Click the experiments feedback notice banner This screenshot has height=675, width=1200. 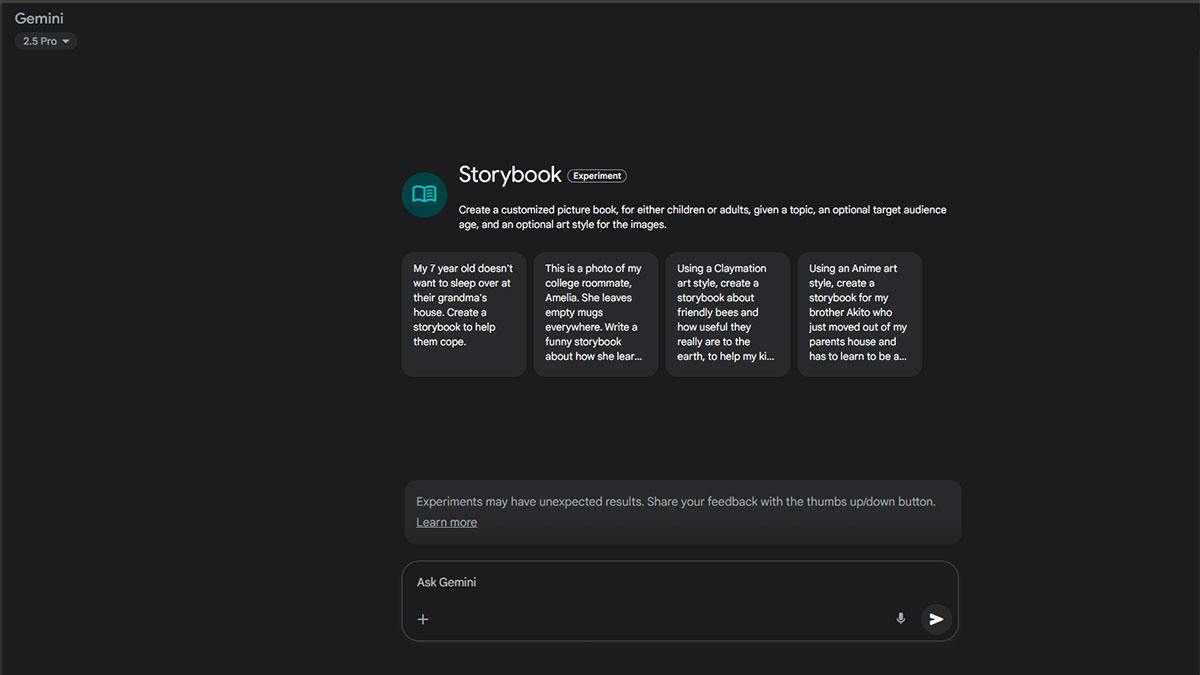coord(683,512)
